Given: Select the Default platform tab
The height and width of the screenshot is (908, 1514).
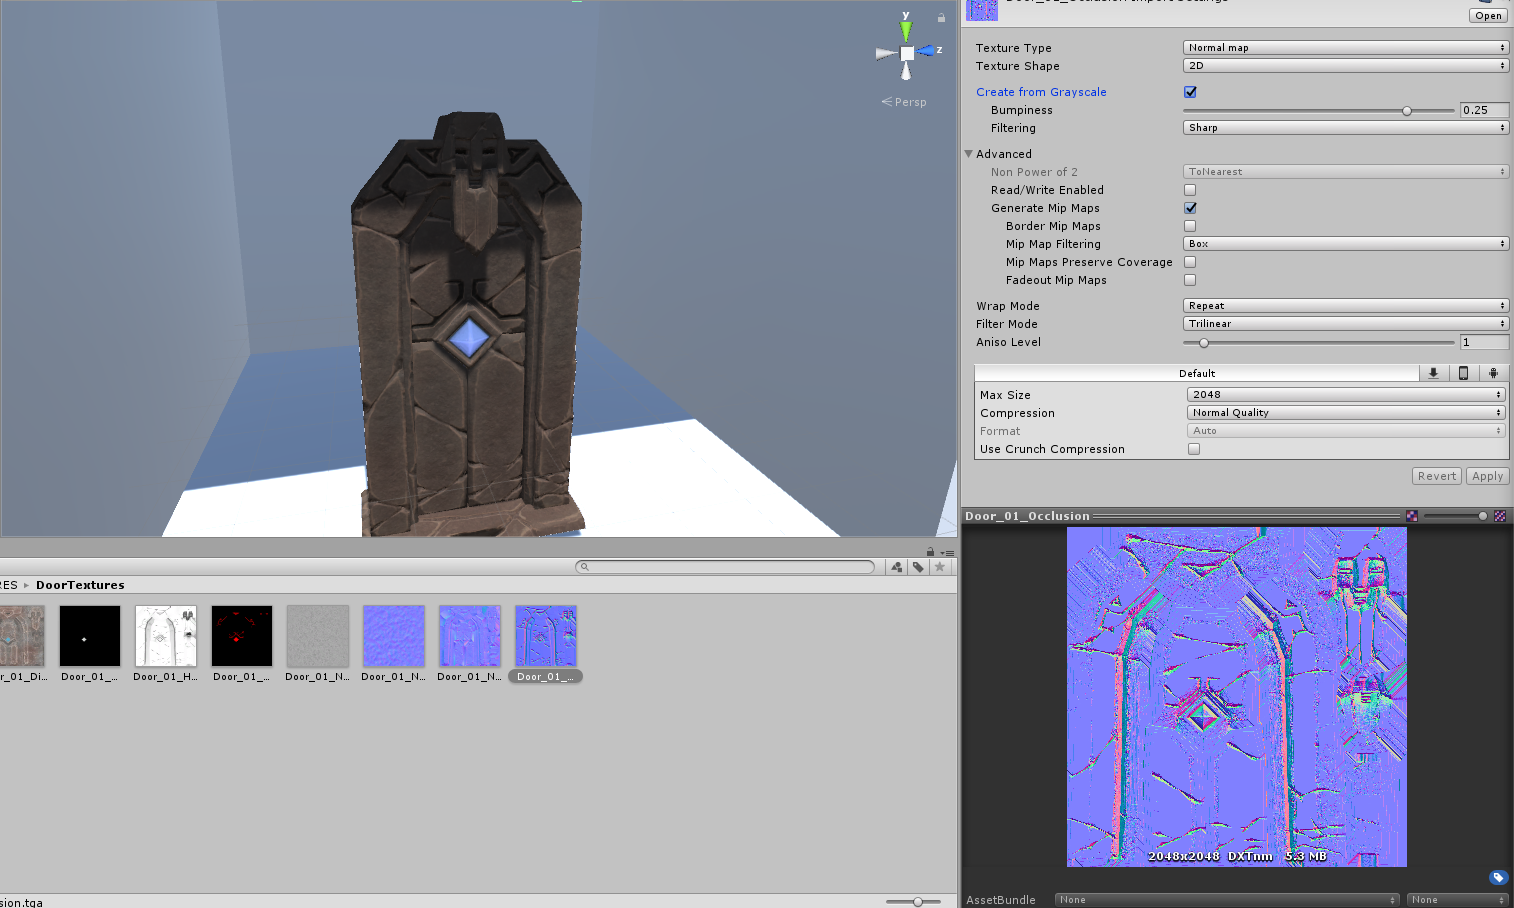Looking at the screenshot, I should pyautogui.click(x=1196, y=373).
